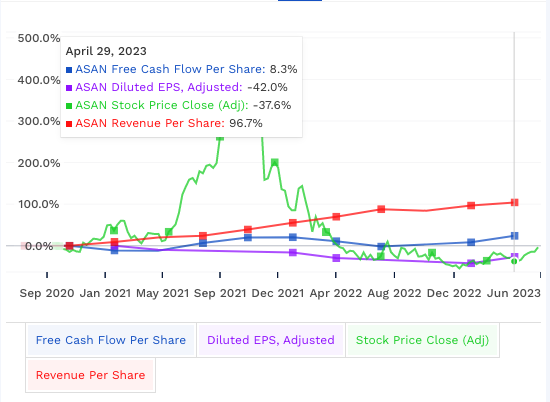
Task: Click the Aug 2022 x-axis label
Action: [394, 293]
